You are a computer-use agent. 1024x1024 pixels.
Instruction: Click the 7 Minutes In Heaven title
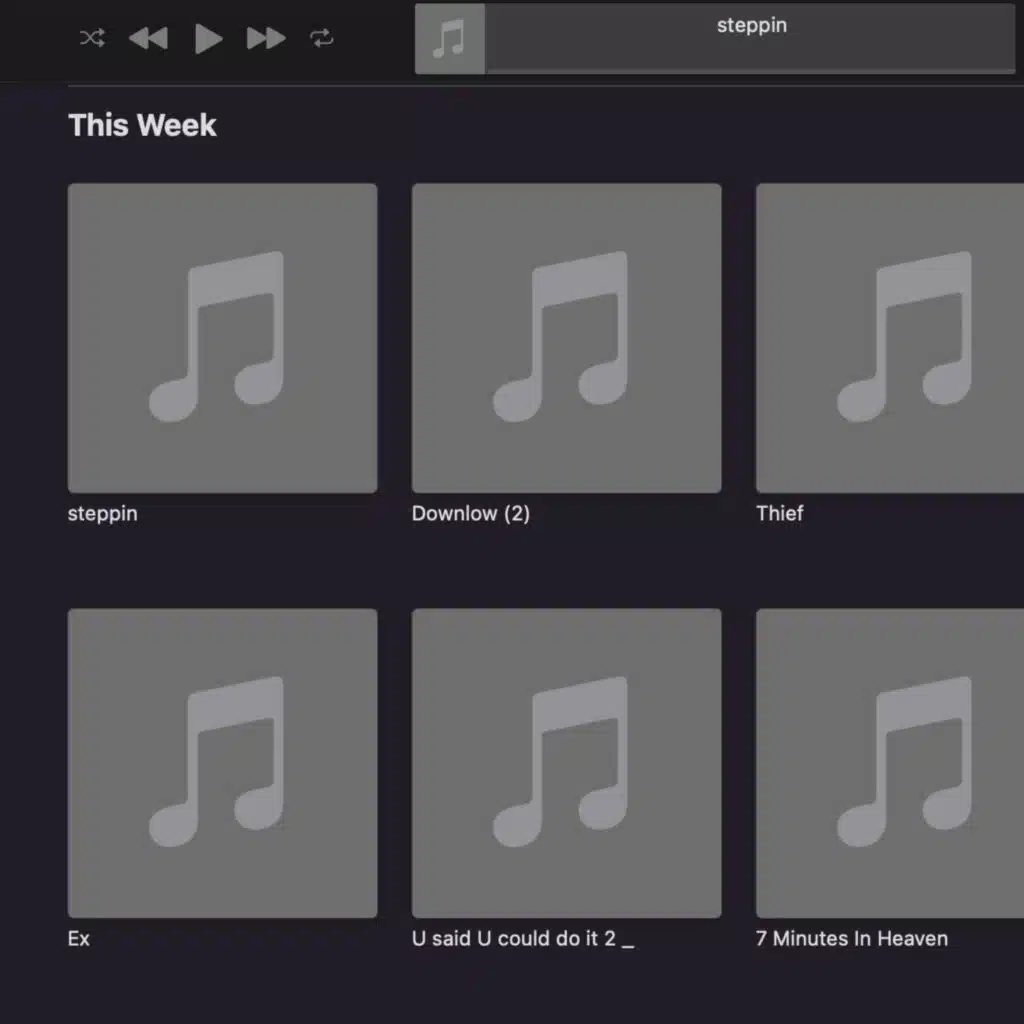852,938
